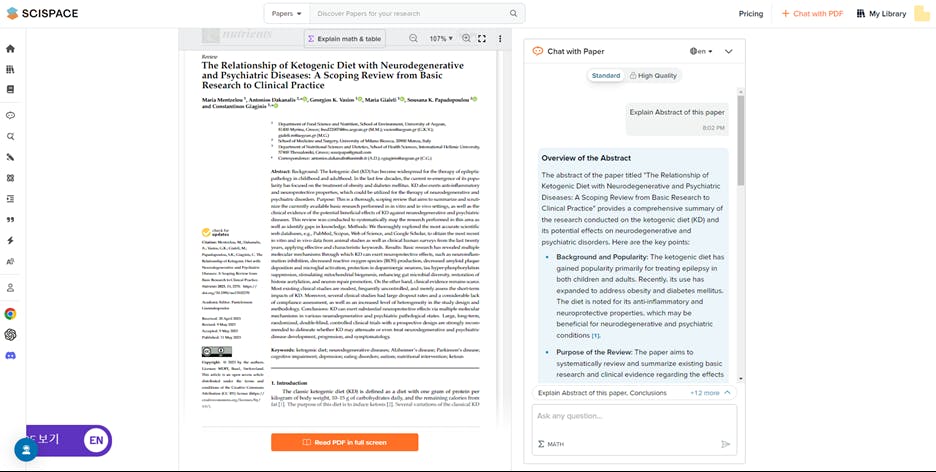Open the blue support avatar bubble
The height and width of the screenshot is (472, 936).
point(26,449)
